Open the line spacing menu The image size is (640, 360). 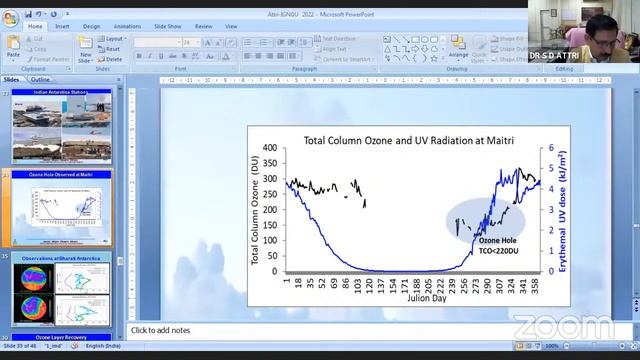[x=304, y=42]
